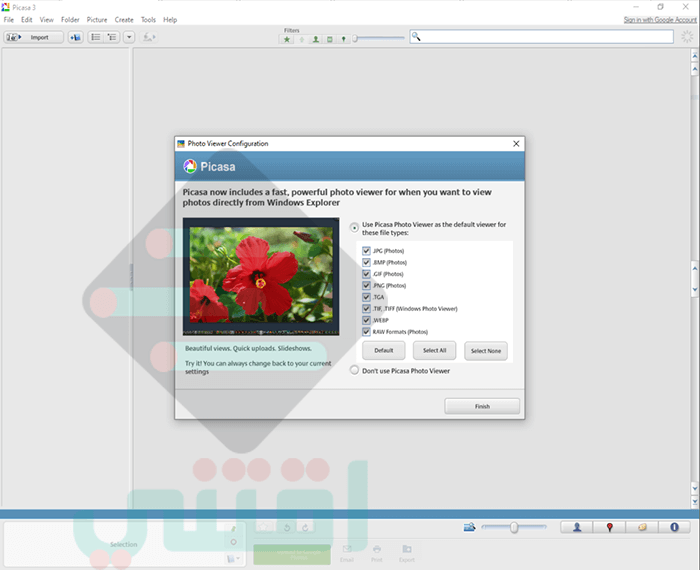Click the Import button in the toolbar
The image size is (700, 570).
coord(33,37)
